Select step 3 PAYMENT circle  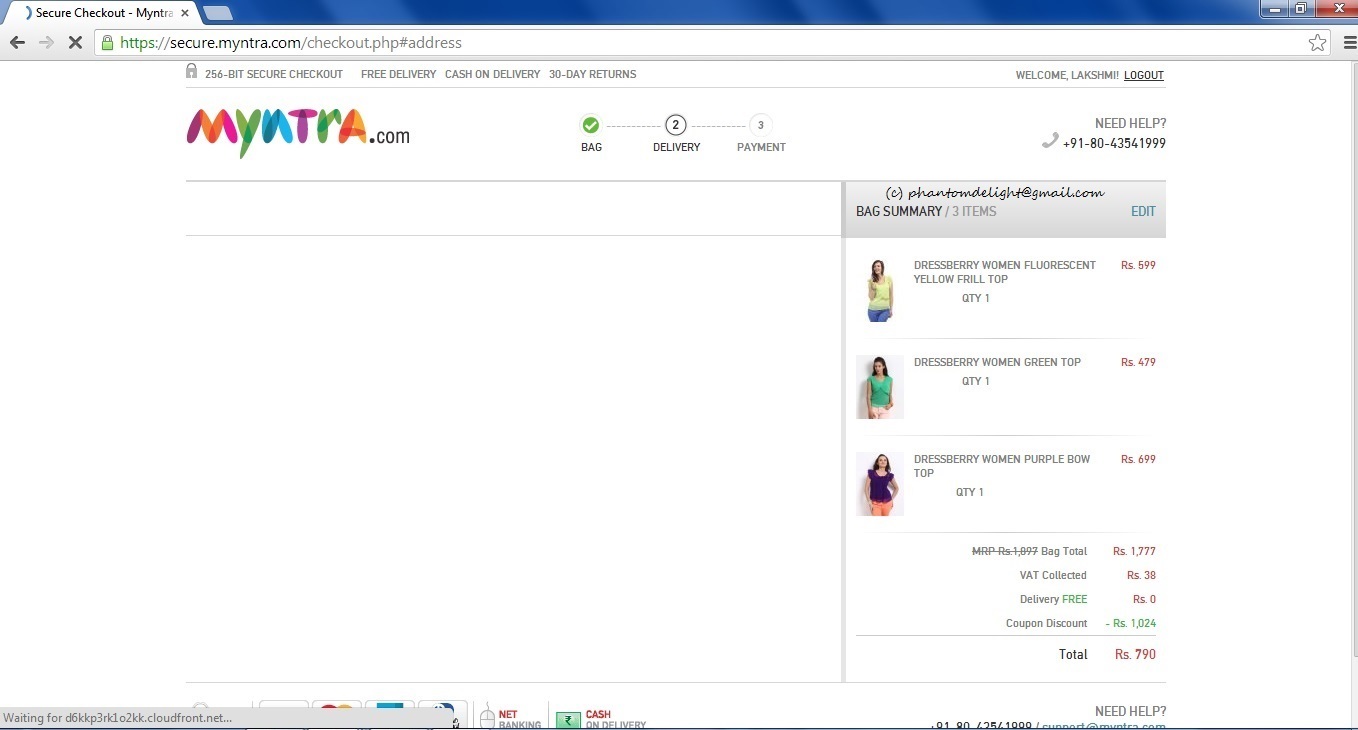click(761, 125)
